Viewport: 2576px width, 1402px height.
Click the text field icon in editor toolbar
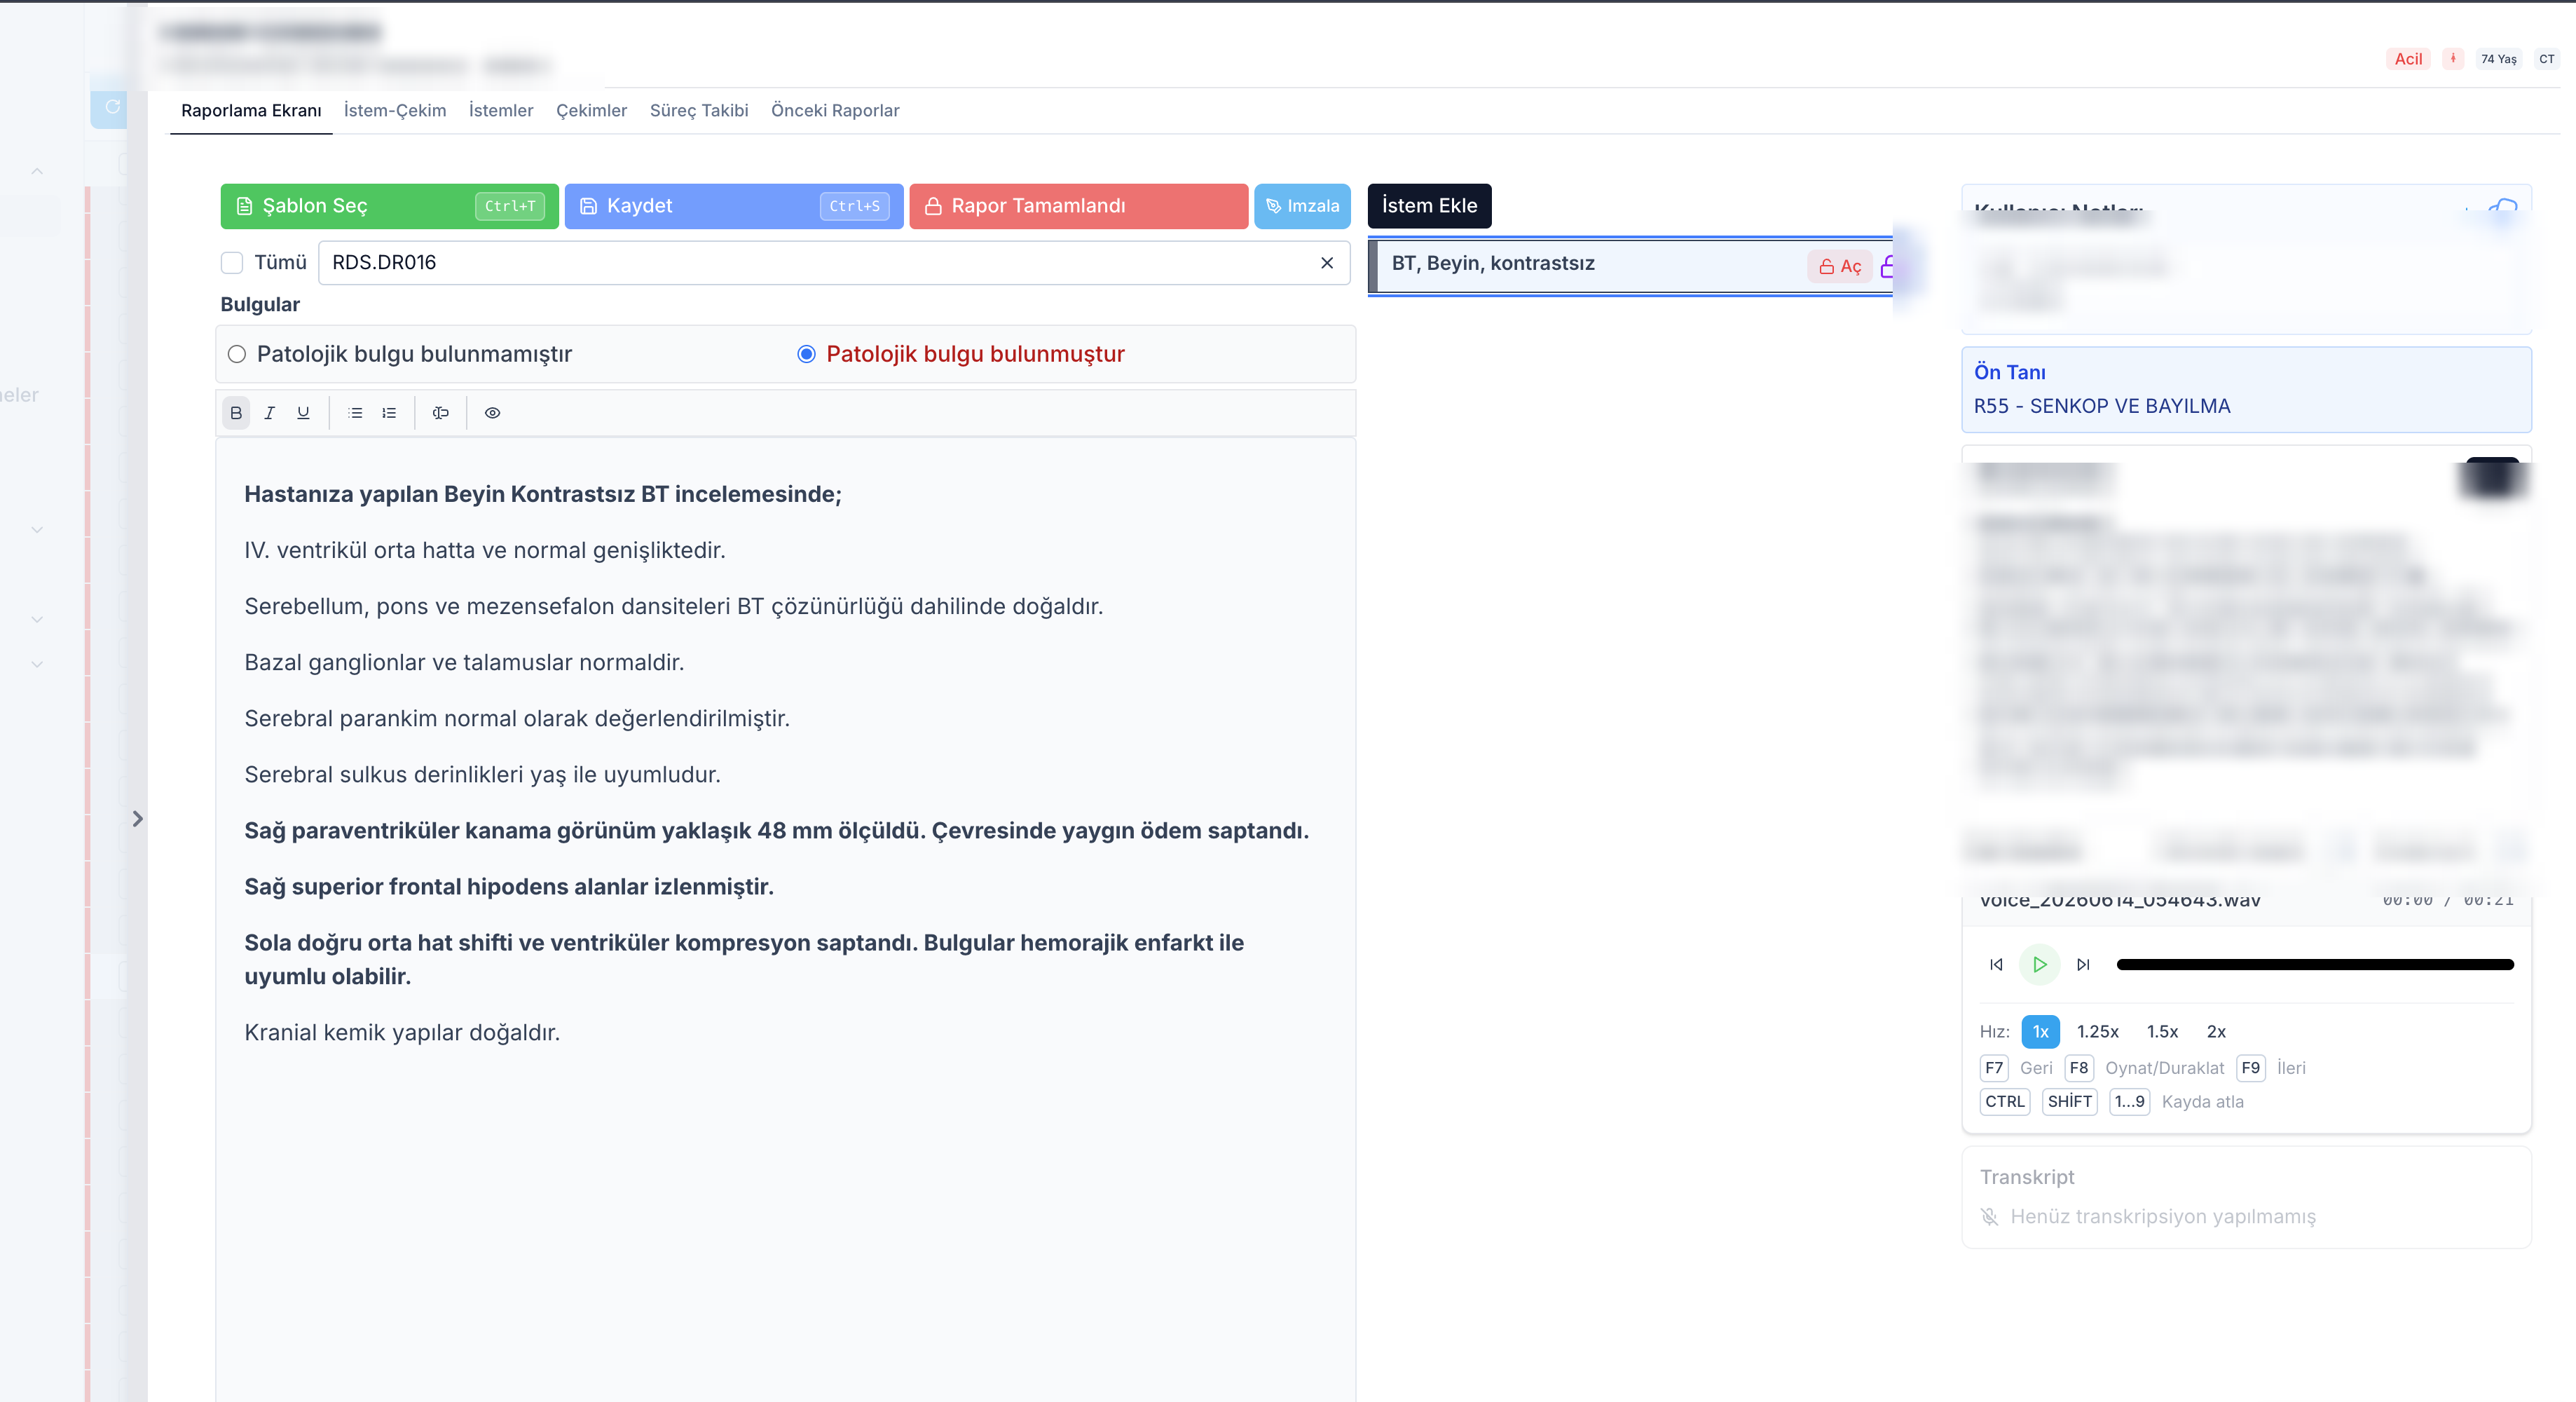(x=440, y=413)
